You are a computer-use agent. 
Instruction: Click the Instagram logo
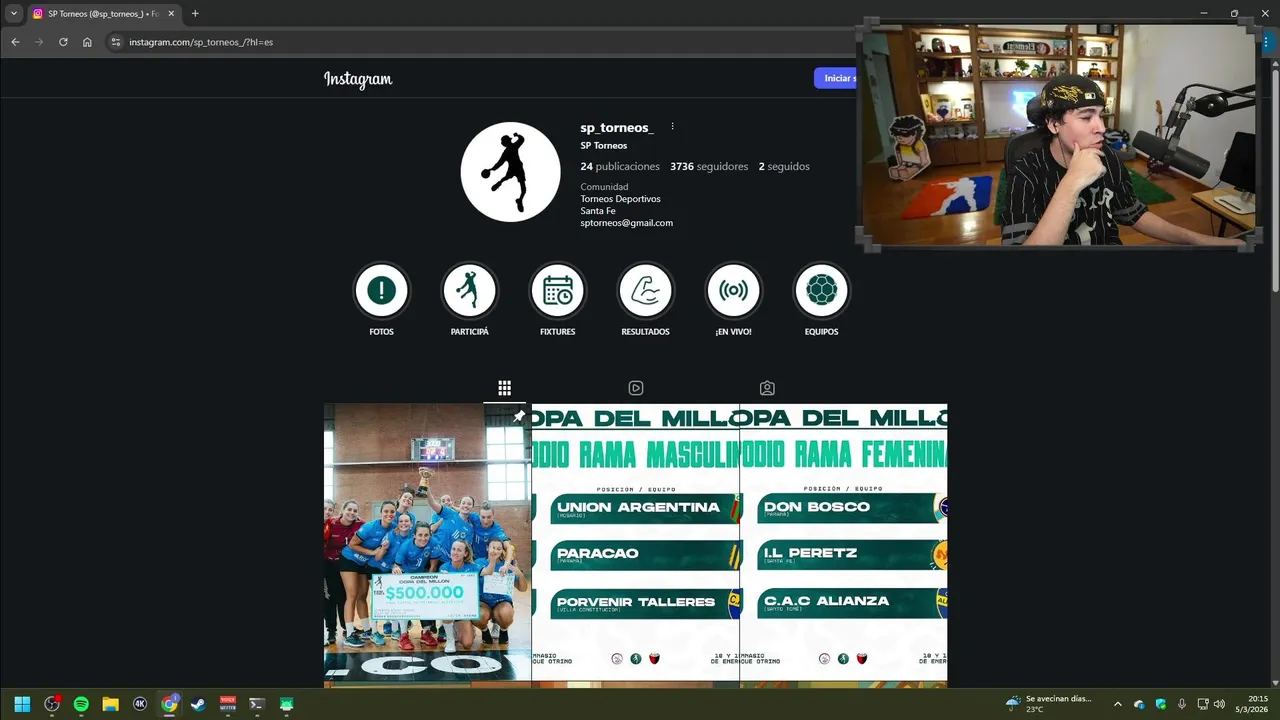point(358,79)
